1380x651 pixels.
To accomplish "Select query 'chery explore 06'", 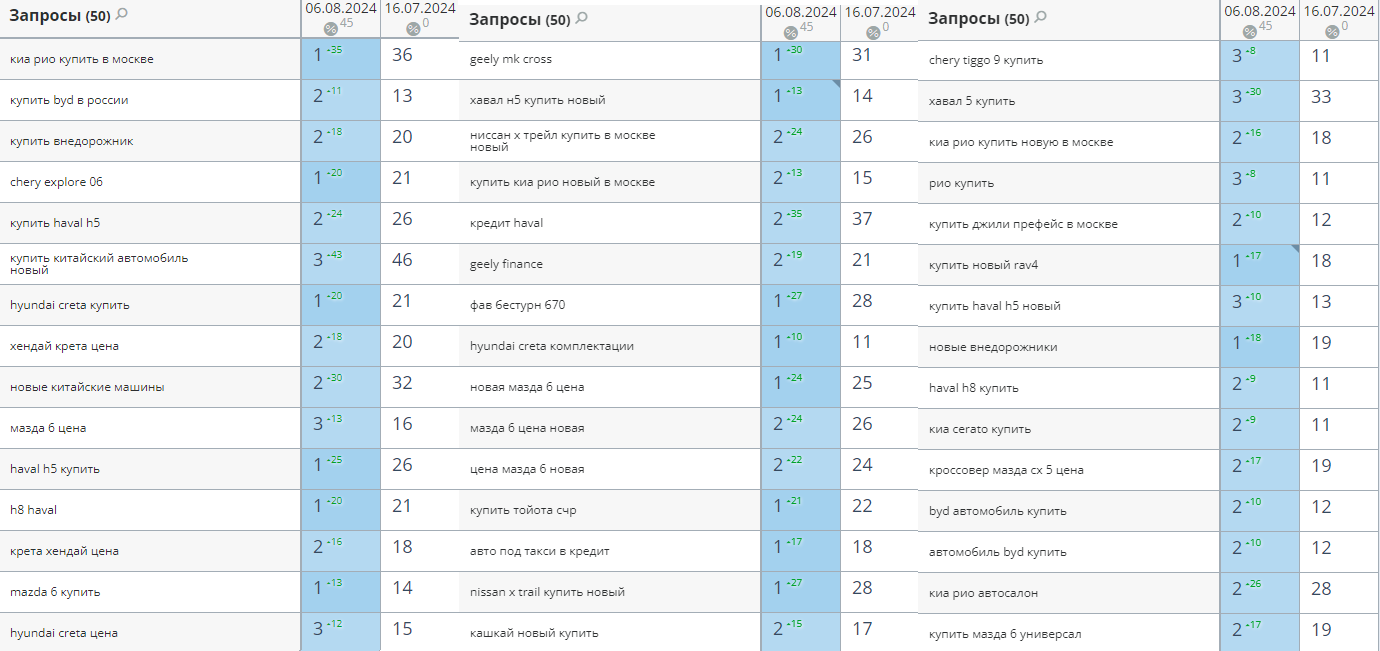I will point(56,182).
